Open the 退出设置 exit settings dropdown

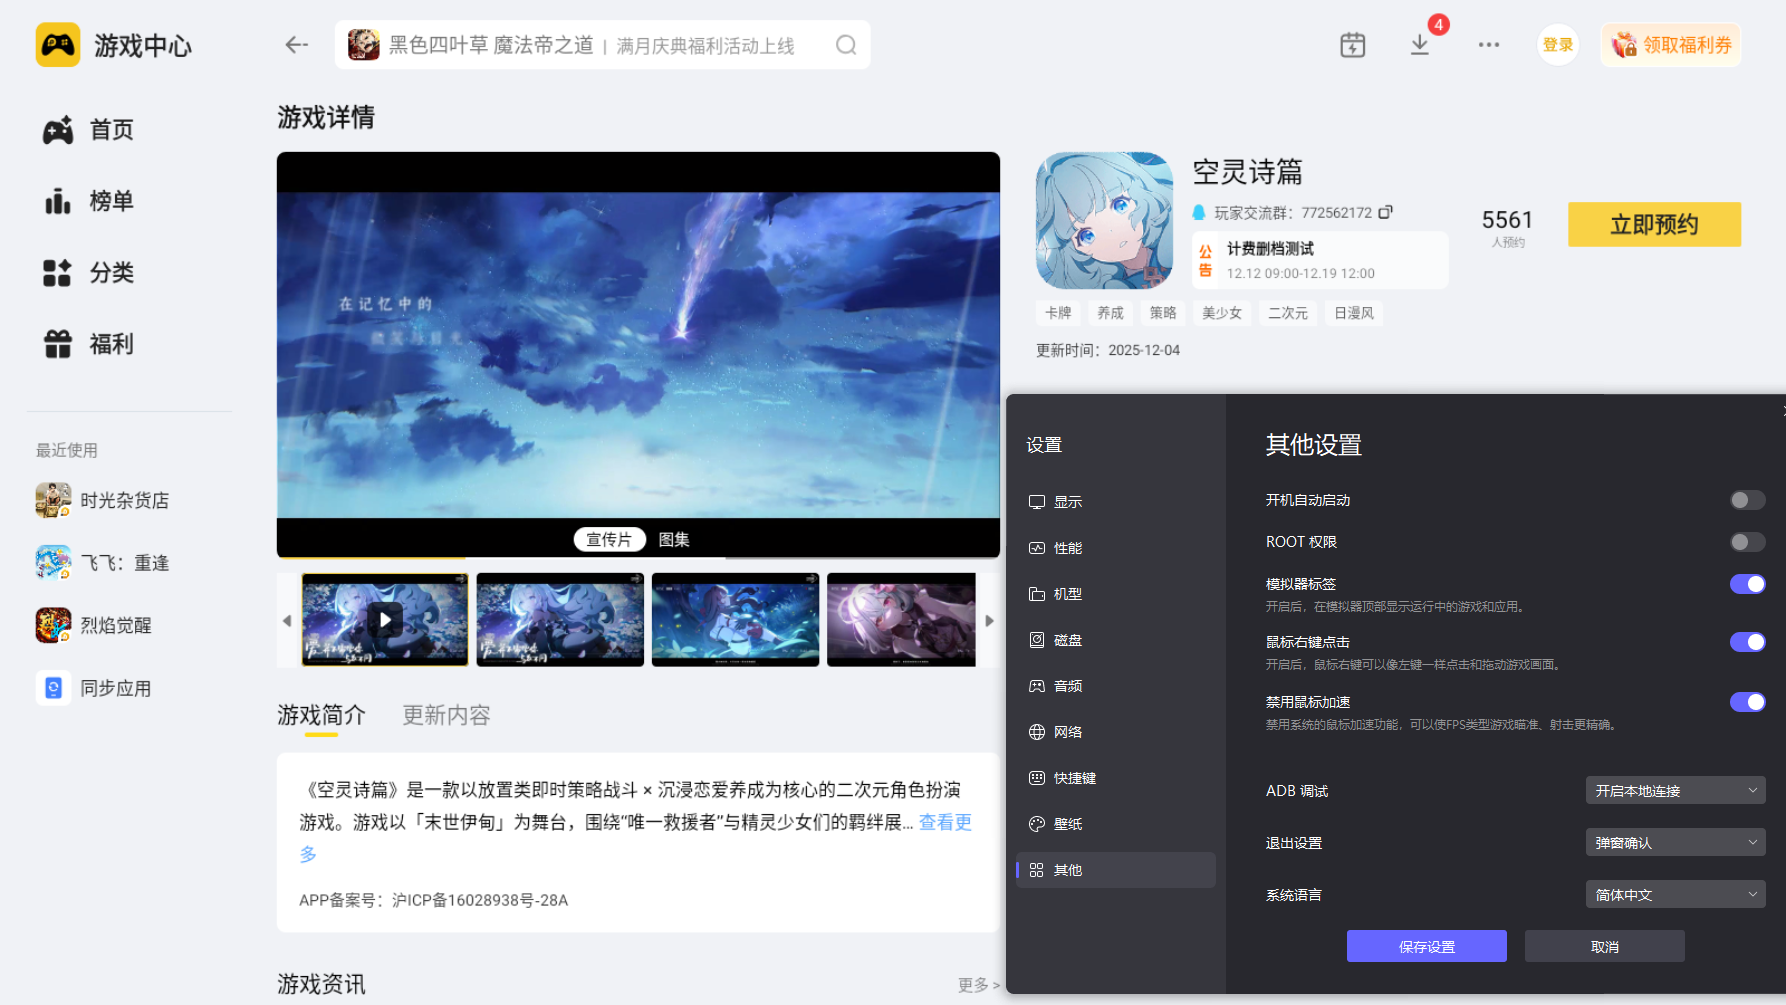pos(1675,842)
